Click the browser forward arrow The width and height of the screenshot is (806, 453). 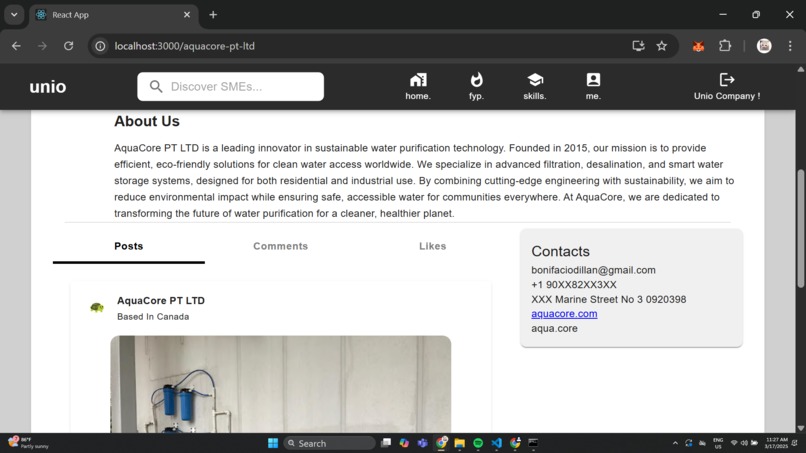[x=42, y=46]
